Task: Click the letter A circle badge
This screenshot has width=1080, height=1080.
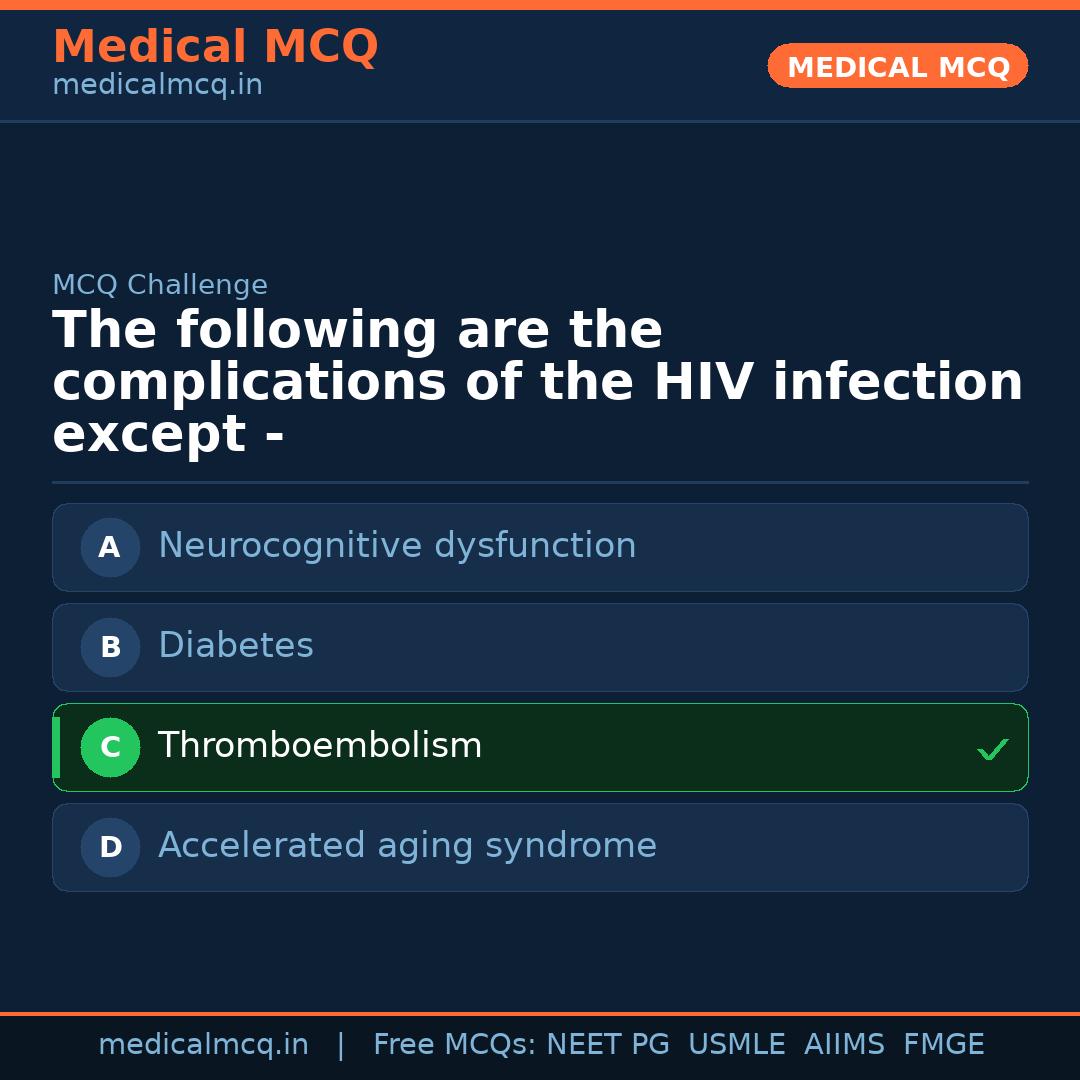Action: (110, 547)
